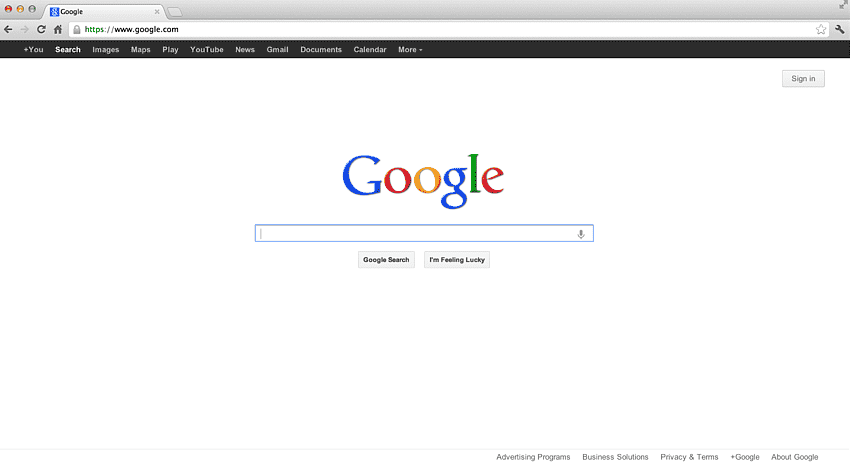Go to Images

[x=106, y=49]
